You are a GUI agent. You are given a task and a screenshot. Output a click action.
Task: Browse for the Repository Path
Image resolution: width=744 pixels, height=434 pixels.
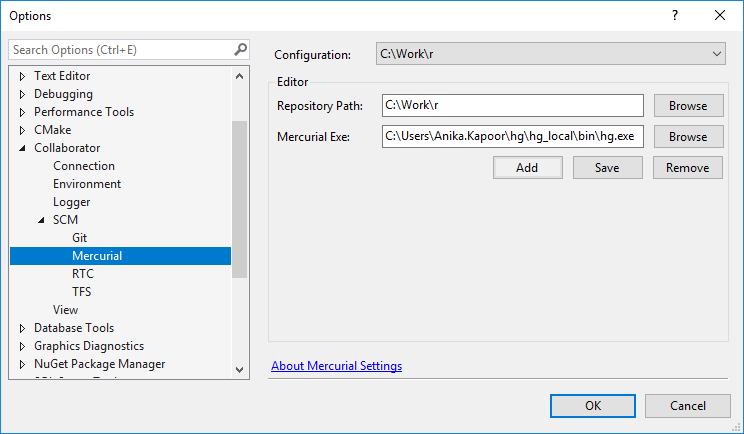pyautogui.click(x=687, y=106)
